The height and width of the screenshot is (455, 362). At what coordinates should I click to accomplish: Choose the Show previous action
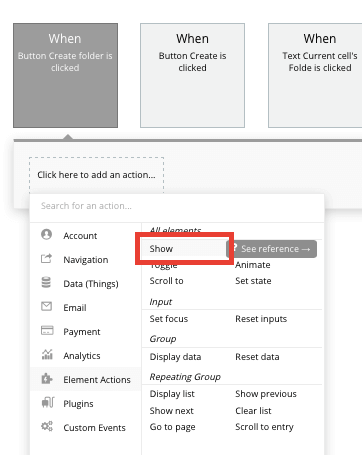pyautogui.click(x=266, y=394)
